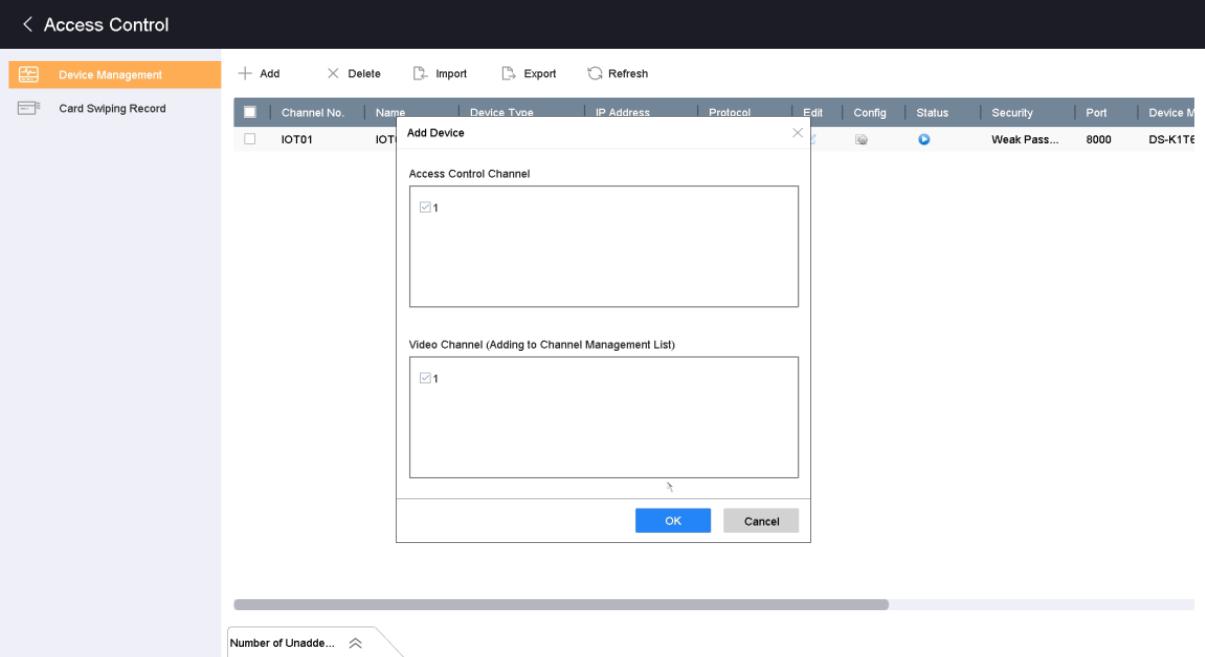Click the Import toolbar icon
The image size is (1205, 657).
click(x=420, y=74)
